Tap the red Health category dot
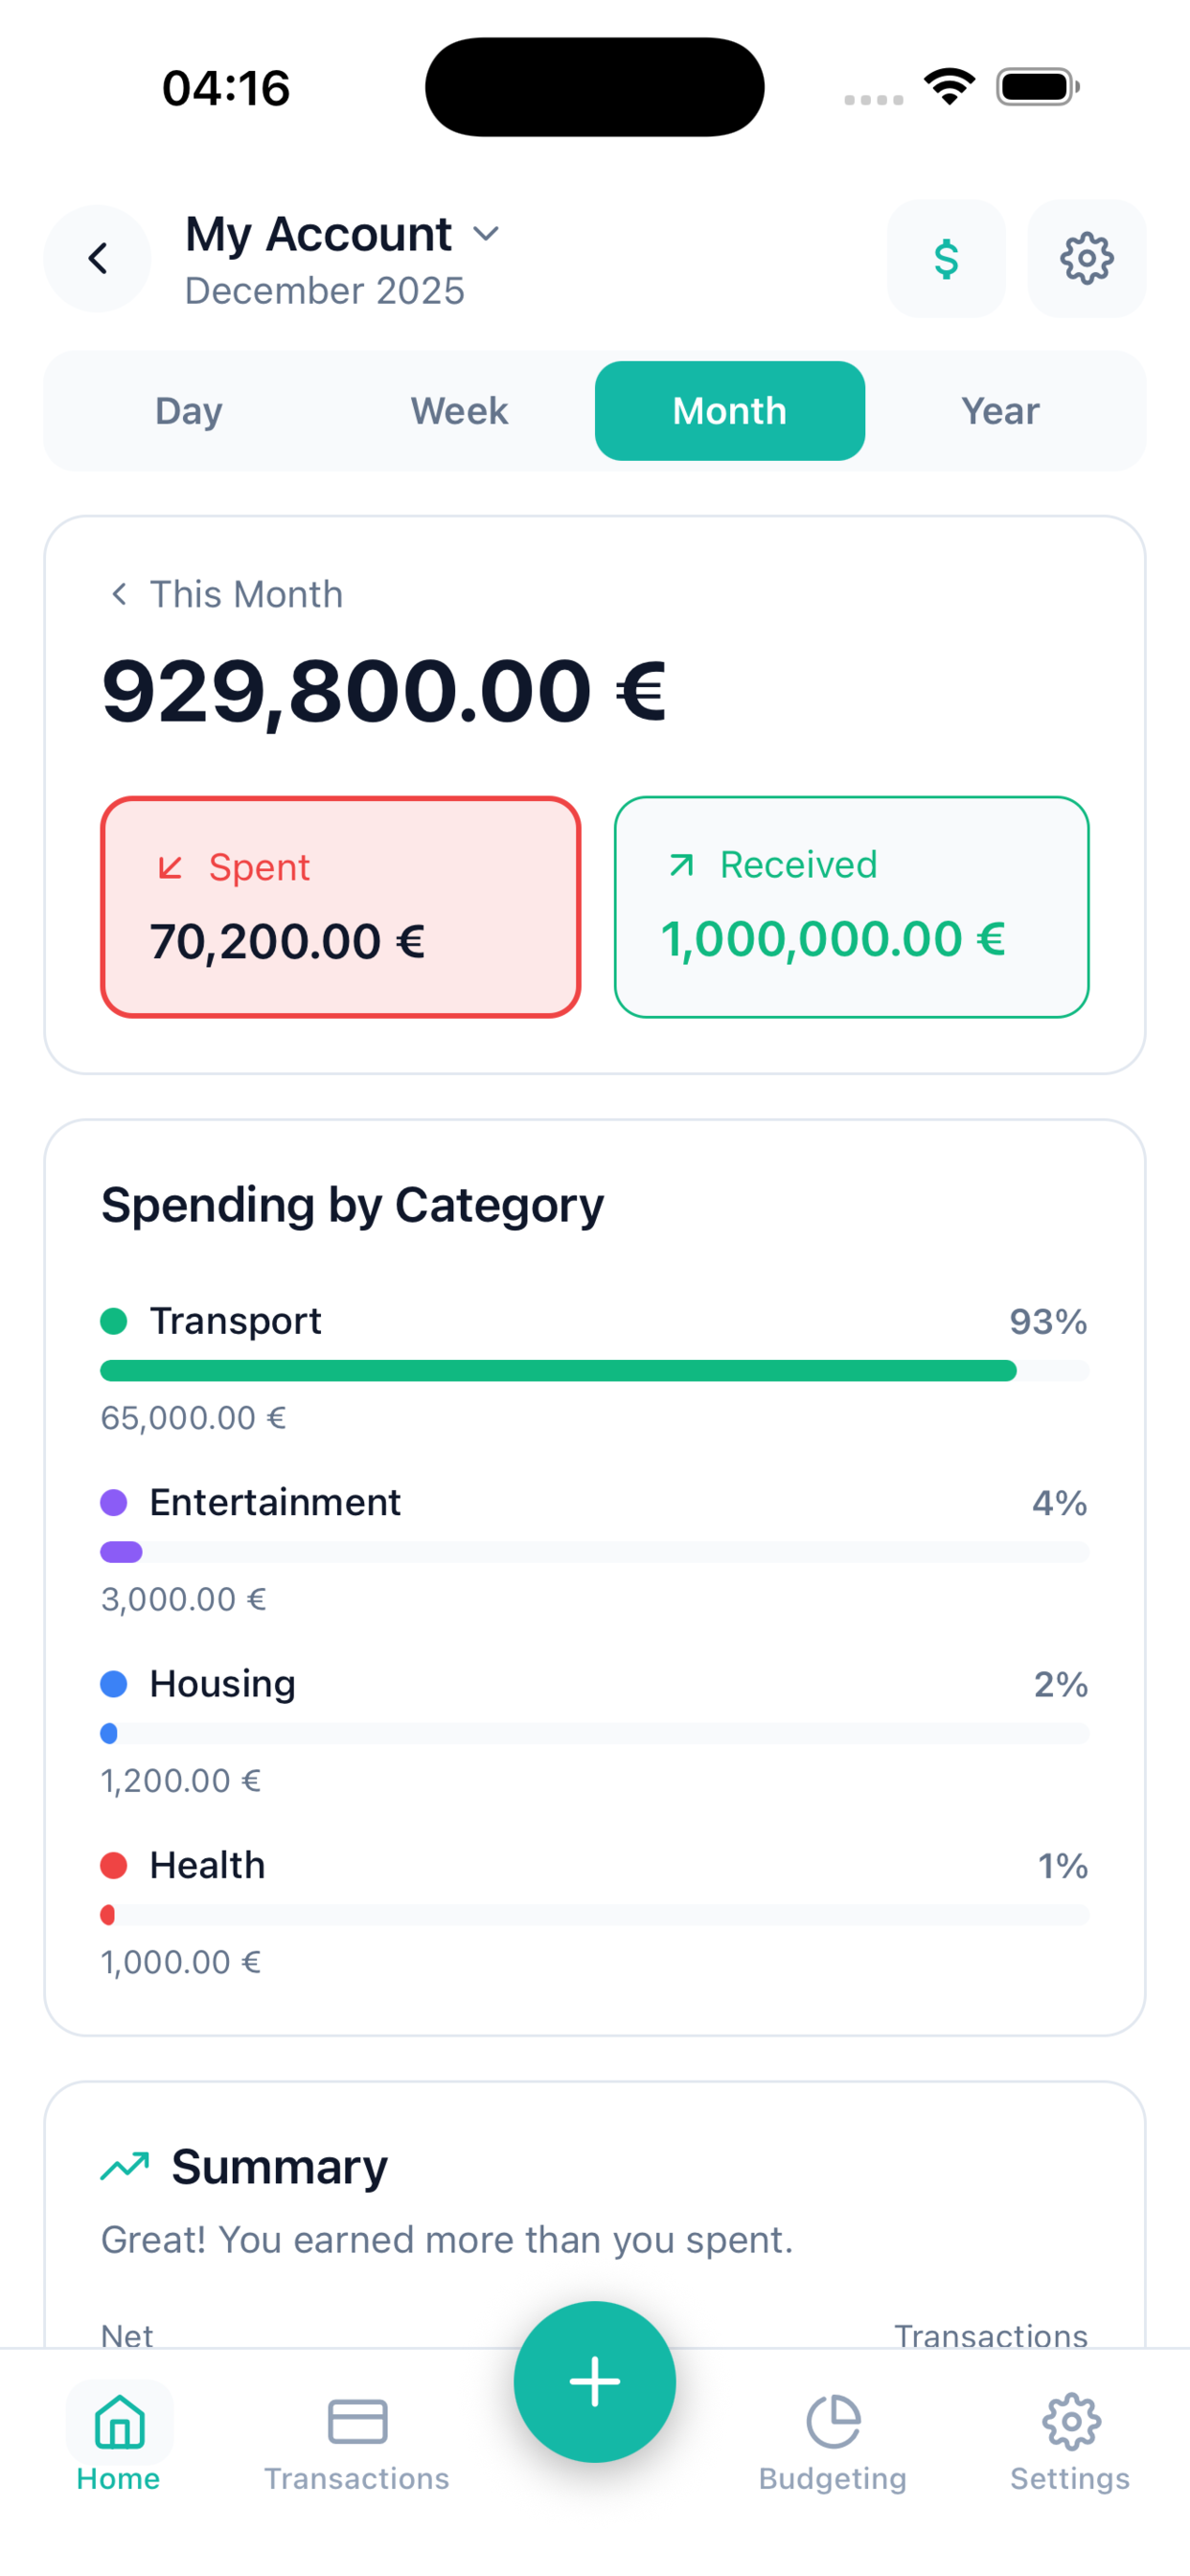The height and width of the screenshot is (2576, 1190). pyautogui.click(x=114, y=1865)
